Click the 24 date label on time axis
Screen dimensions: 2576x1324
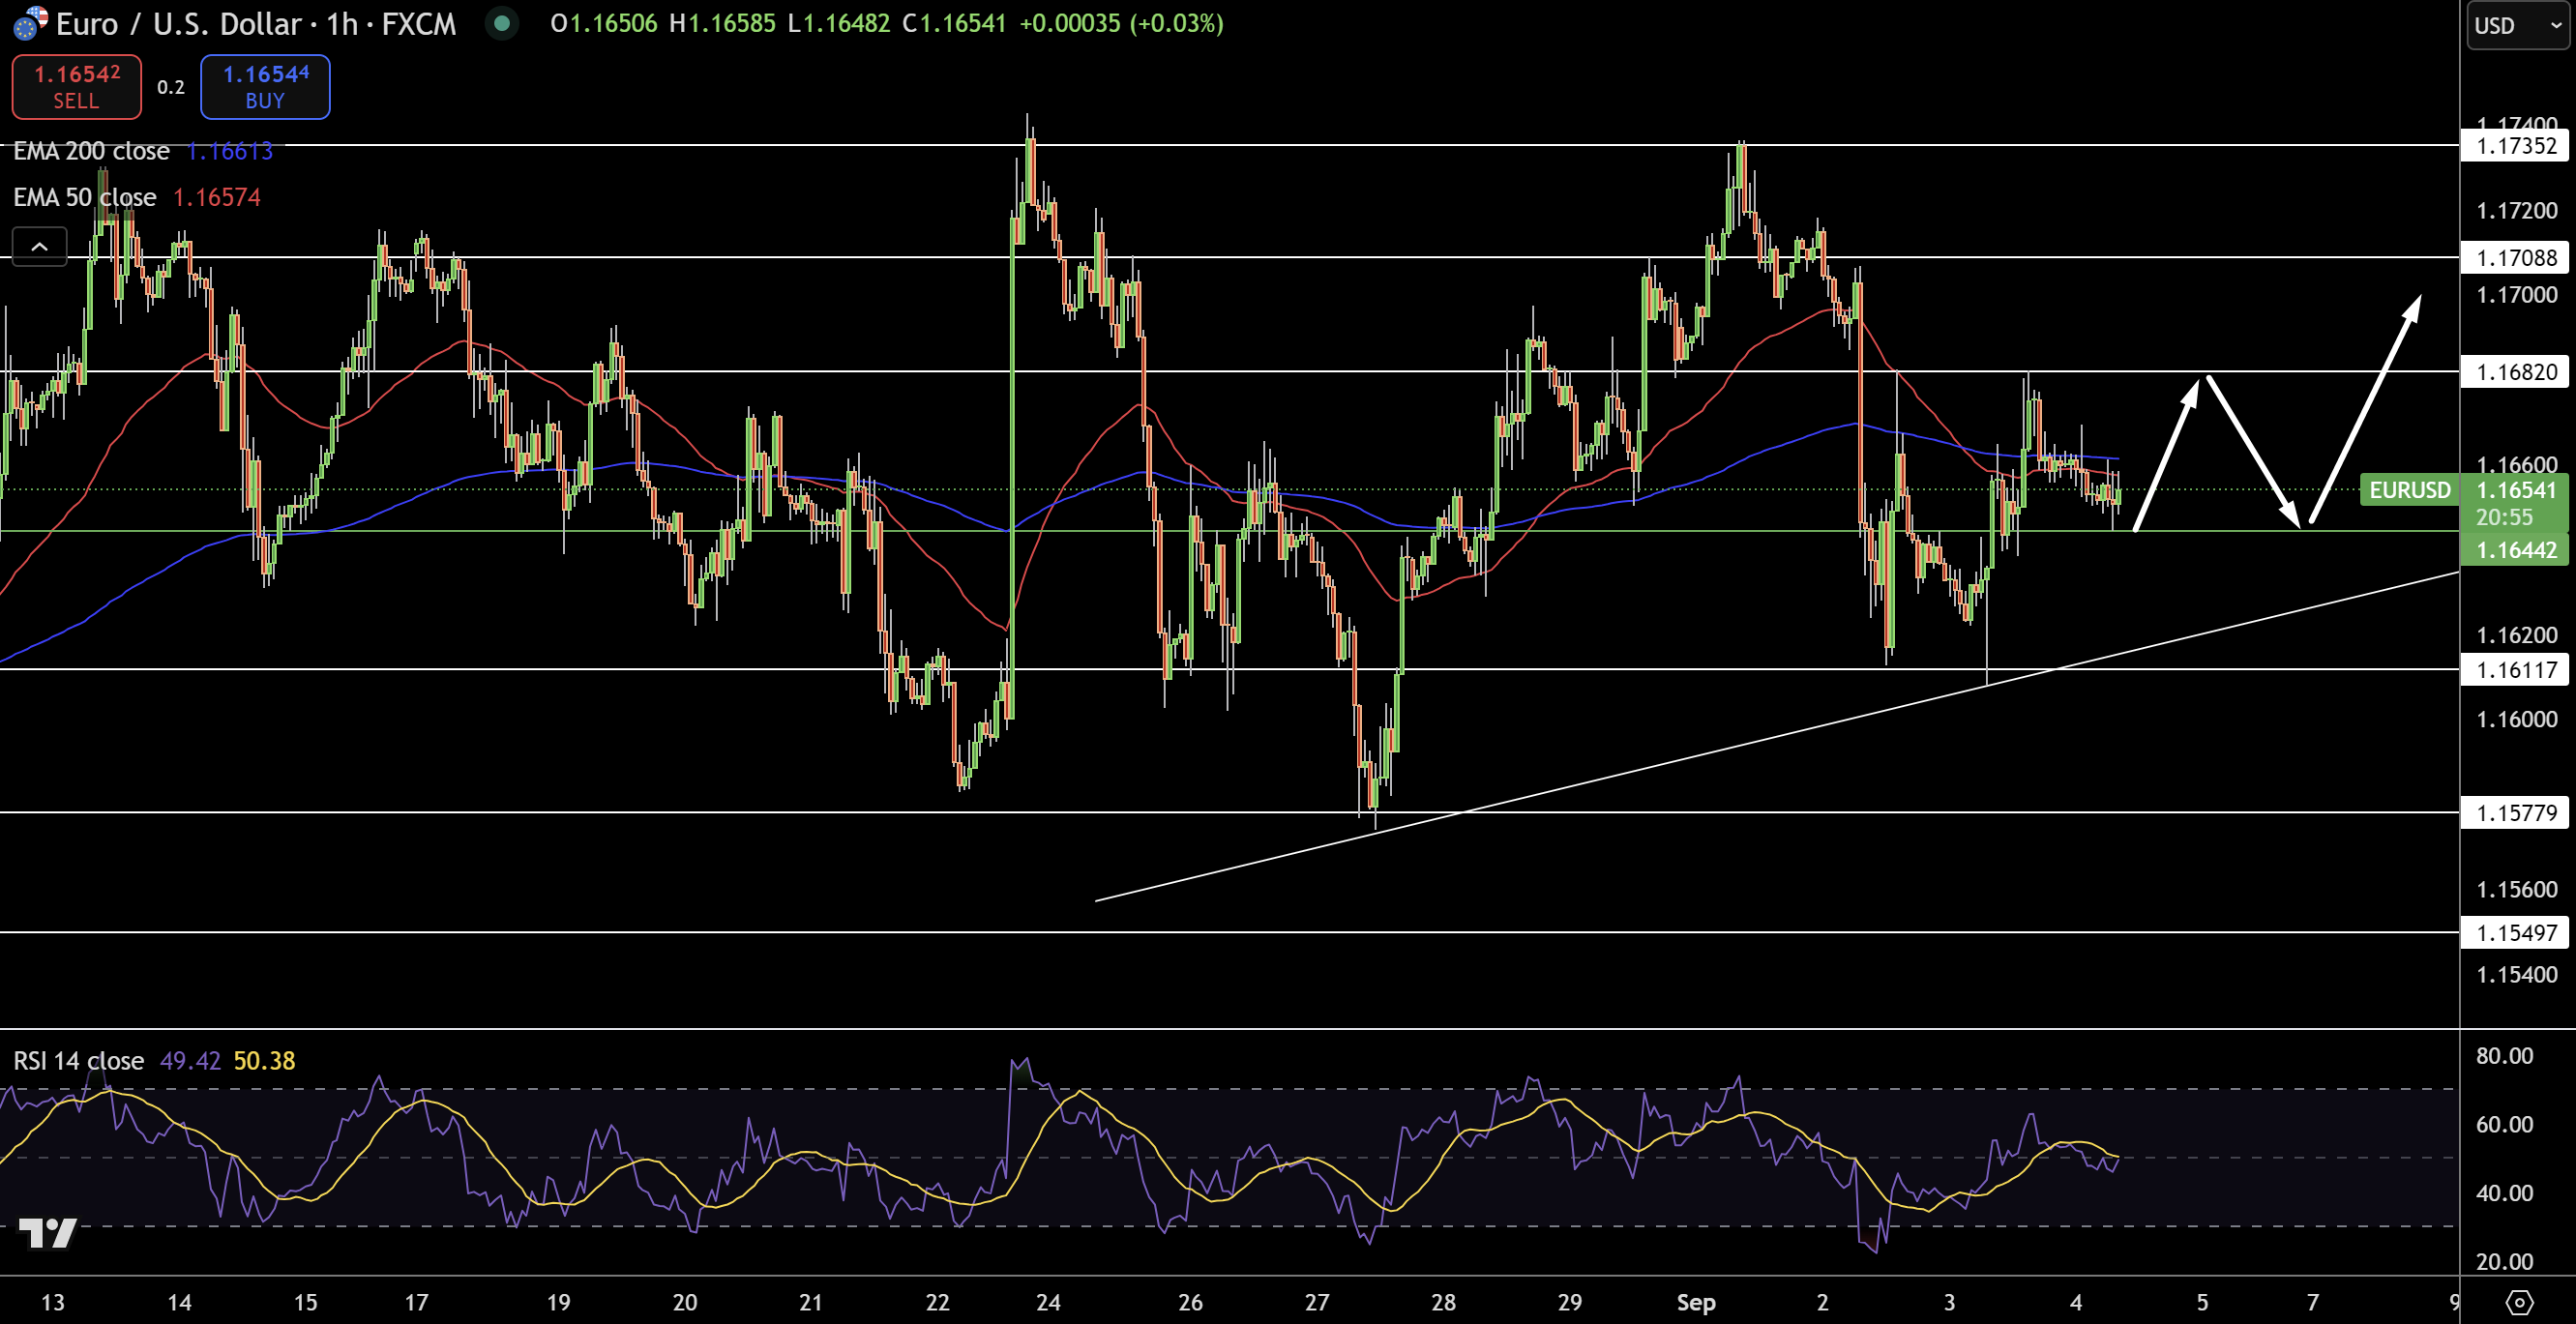tap(1048, 1302)
